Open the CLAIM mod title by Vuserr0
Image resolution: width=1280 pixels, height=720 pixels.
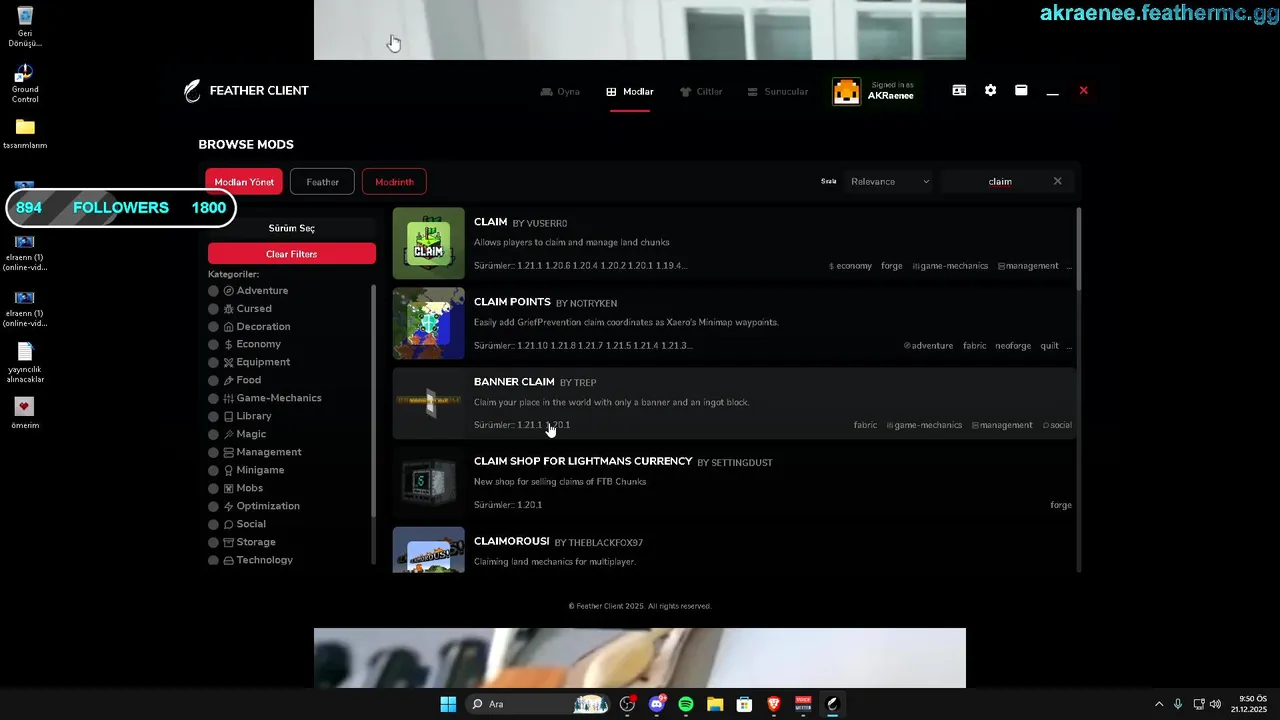click(490, 222)
